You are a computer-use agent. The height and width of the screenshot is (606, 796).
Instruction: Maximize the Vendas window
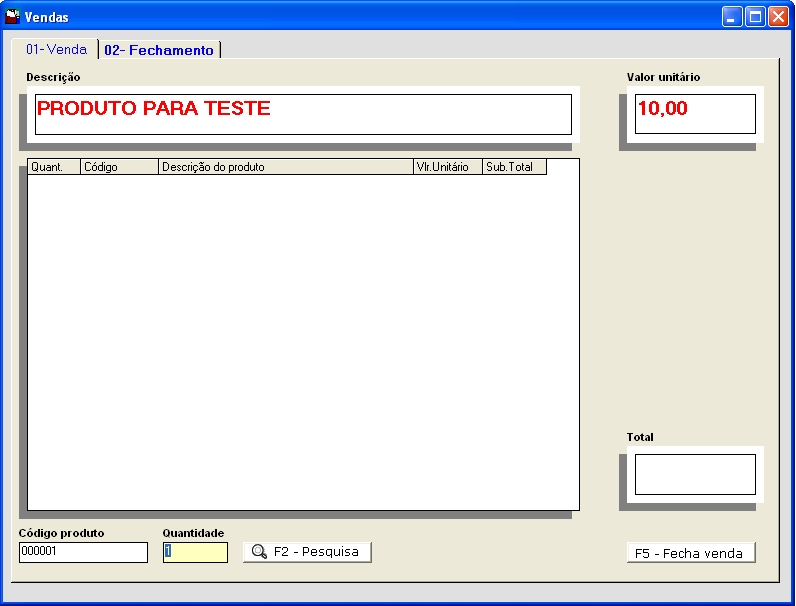pyautogui.click(x=756, y=16)
